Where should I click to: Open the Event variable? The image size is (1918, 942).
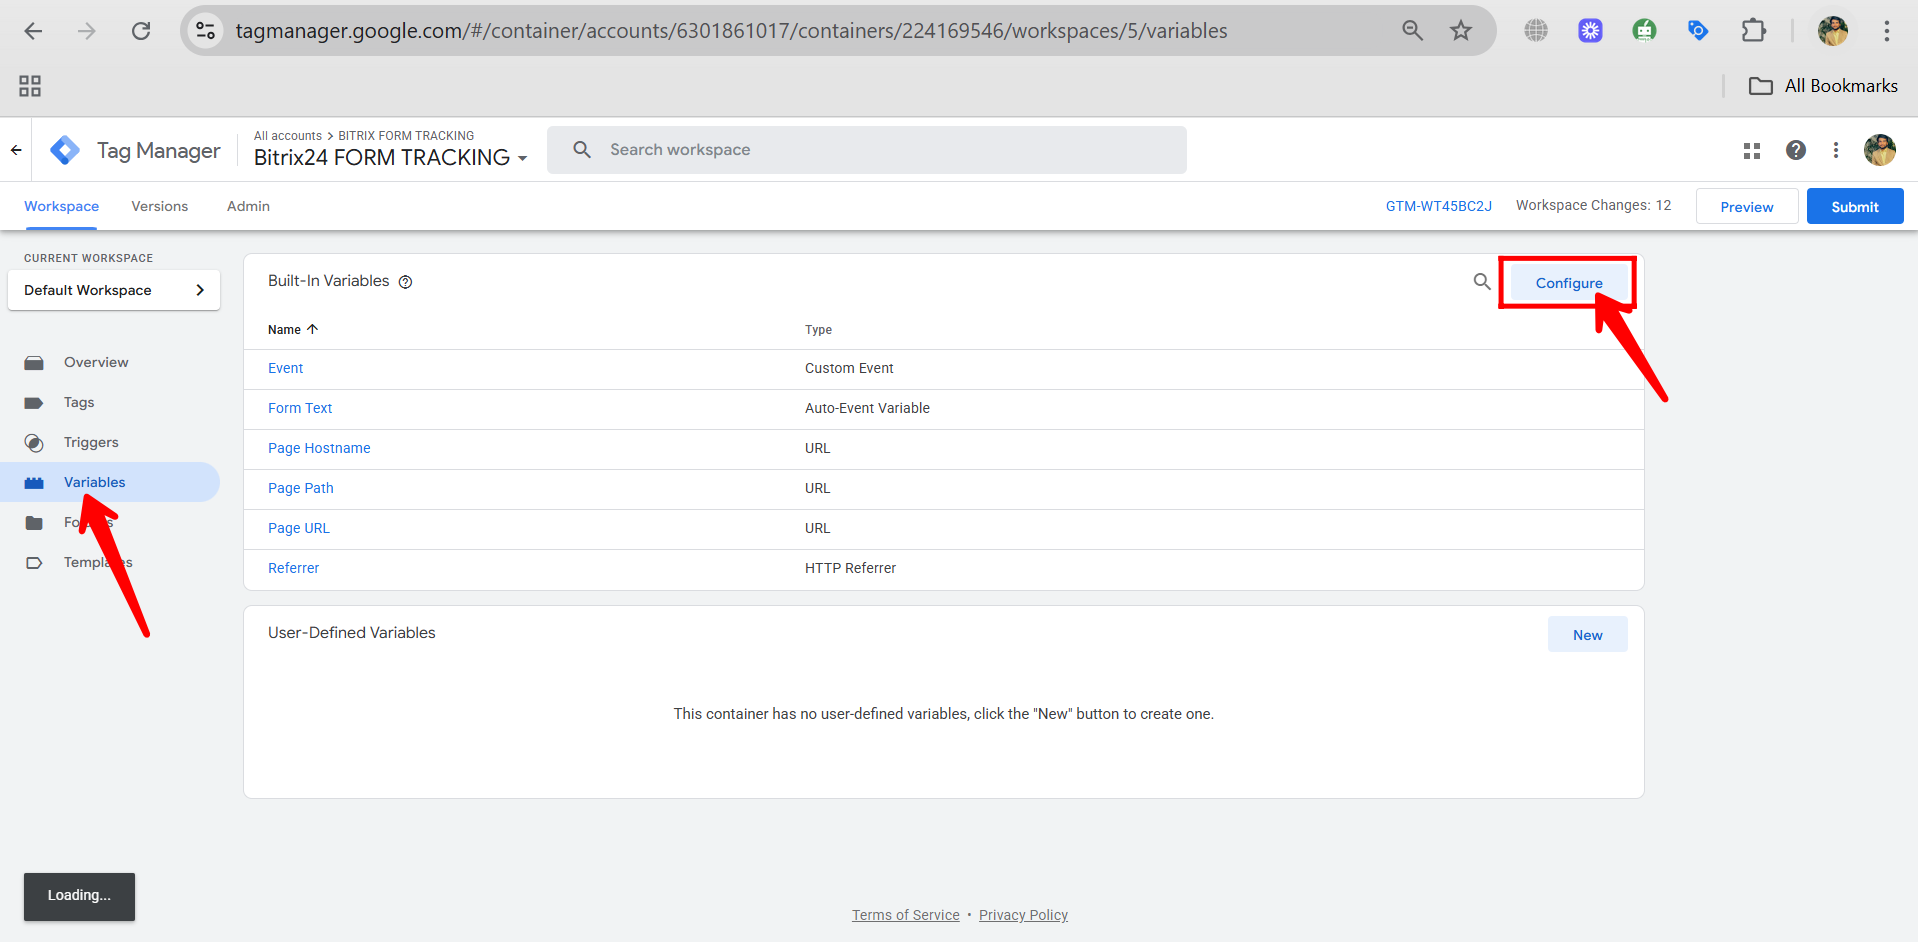coord(285,368)
